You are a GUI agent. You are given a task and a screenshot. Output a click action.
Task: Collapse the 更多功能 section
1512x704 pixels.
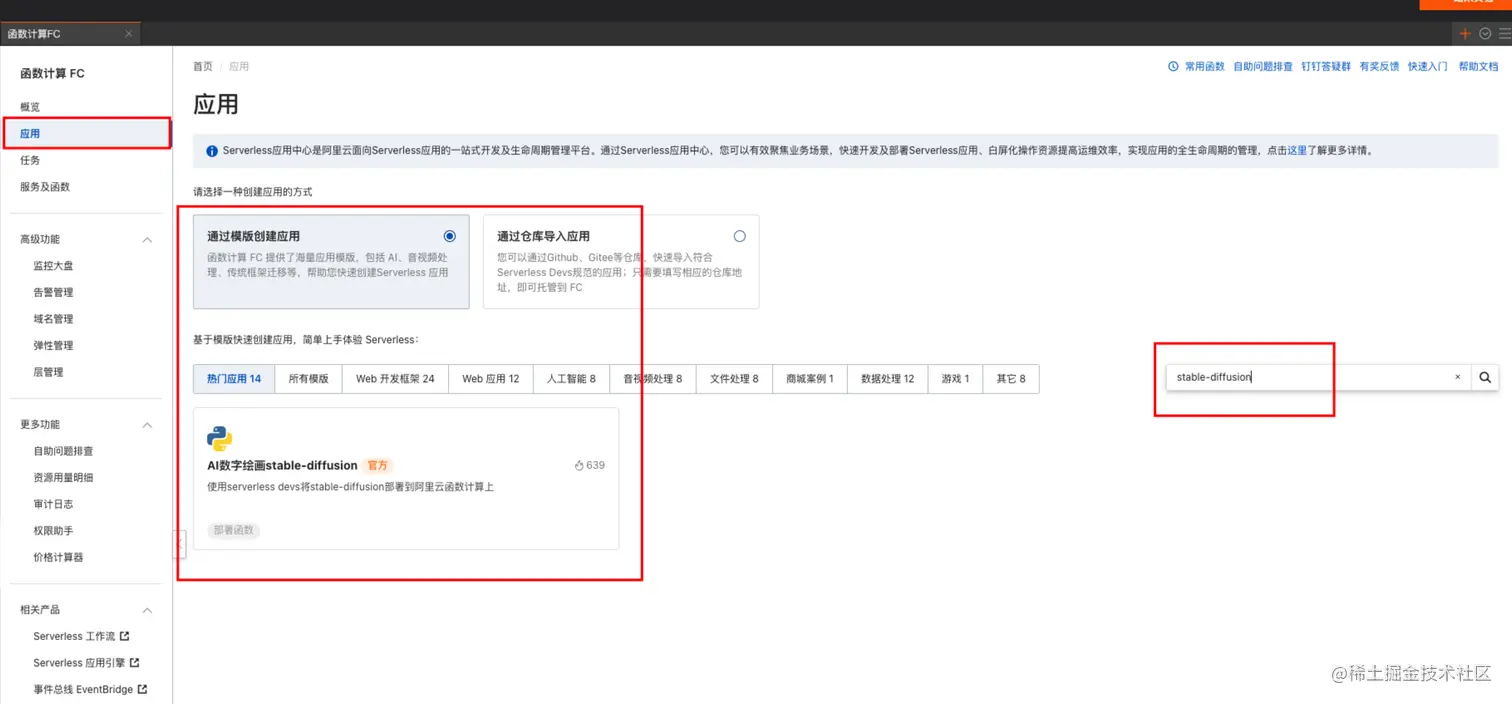pyautogui.click(x=147, y=425)
